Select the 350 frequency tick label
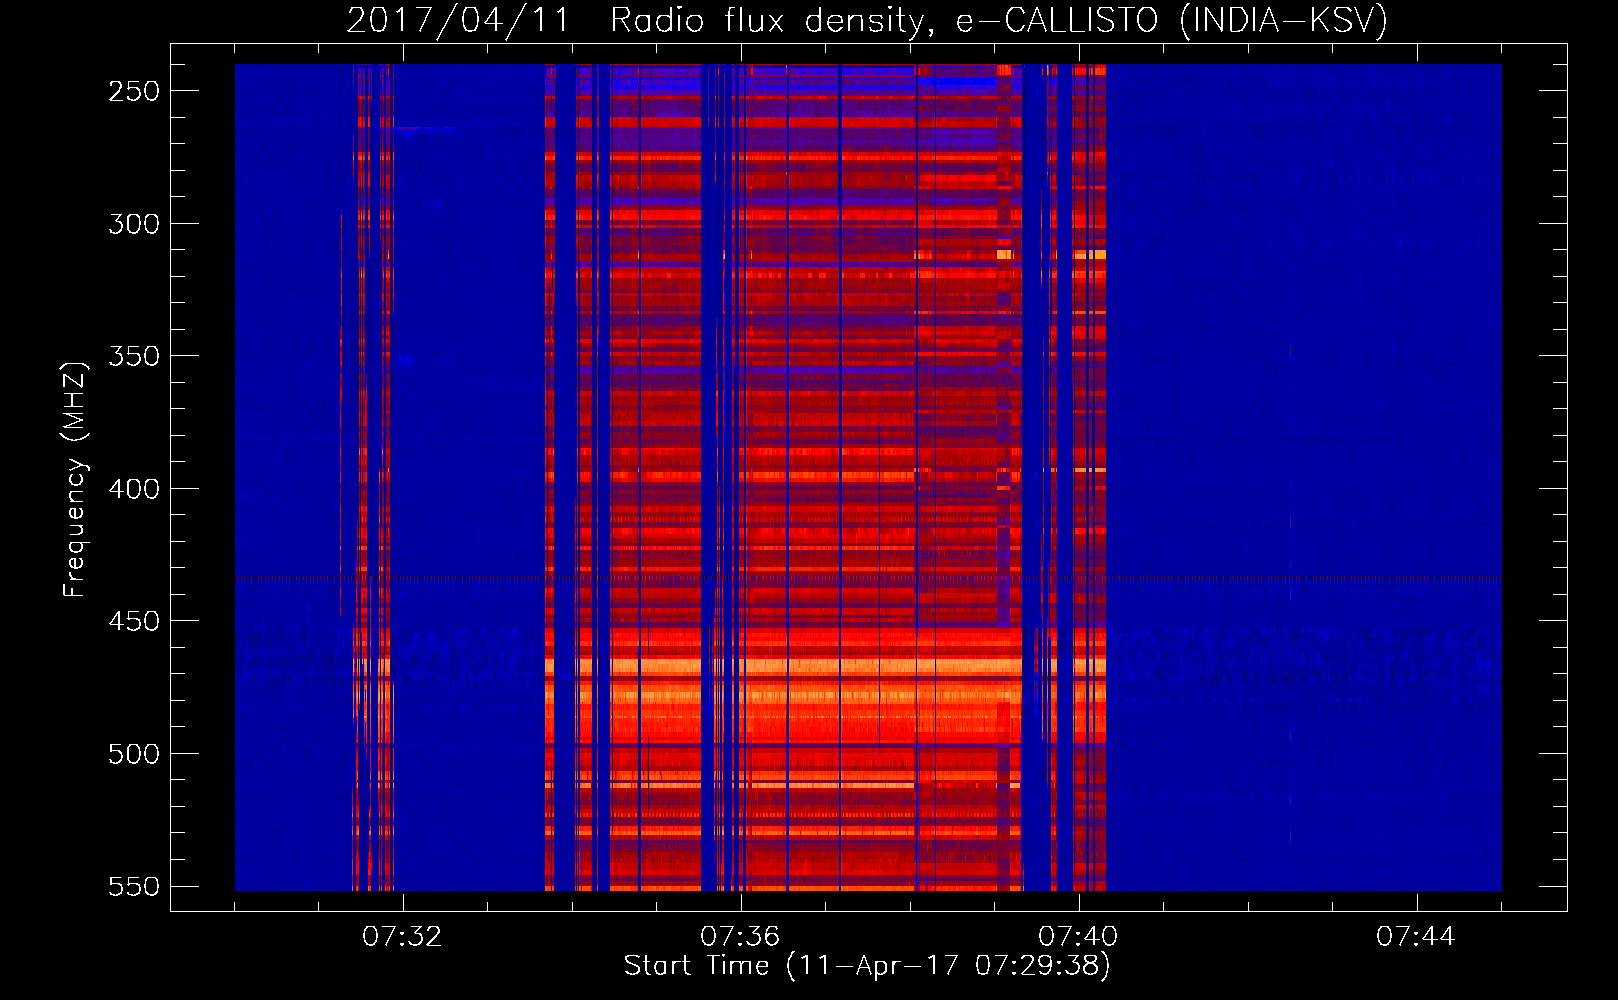 [134, 356]
